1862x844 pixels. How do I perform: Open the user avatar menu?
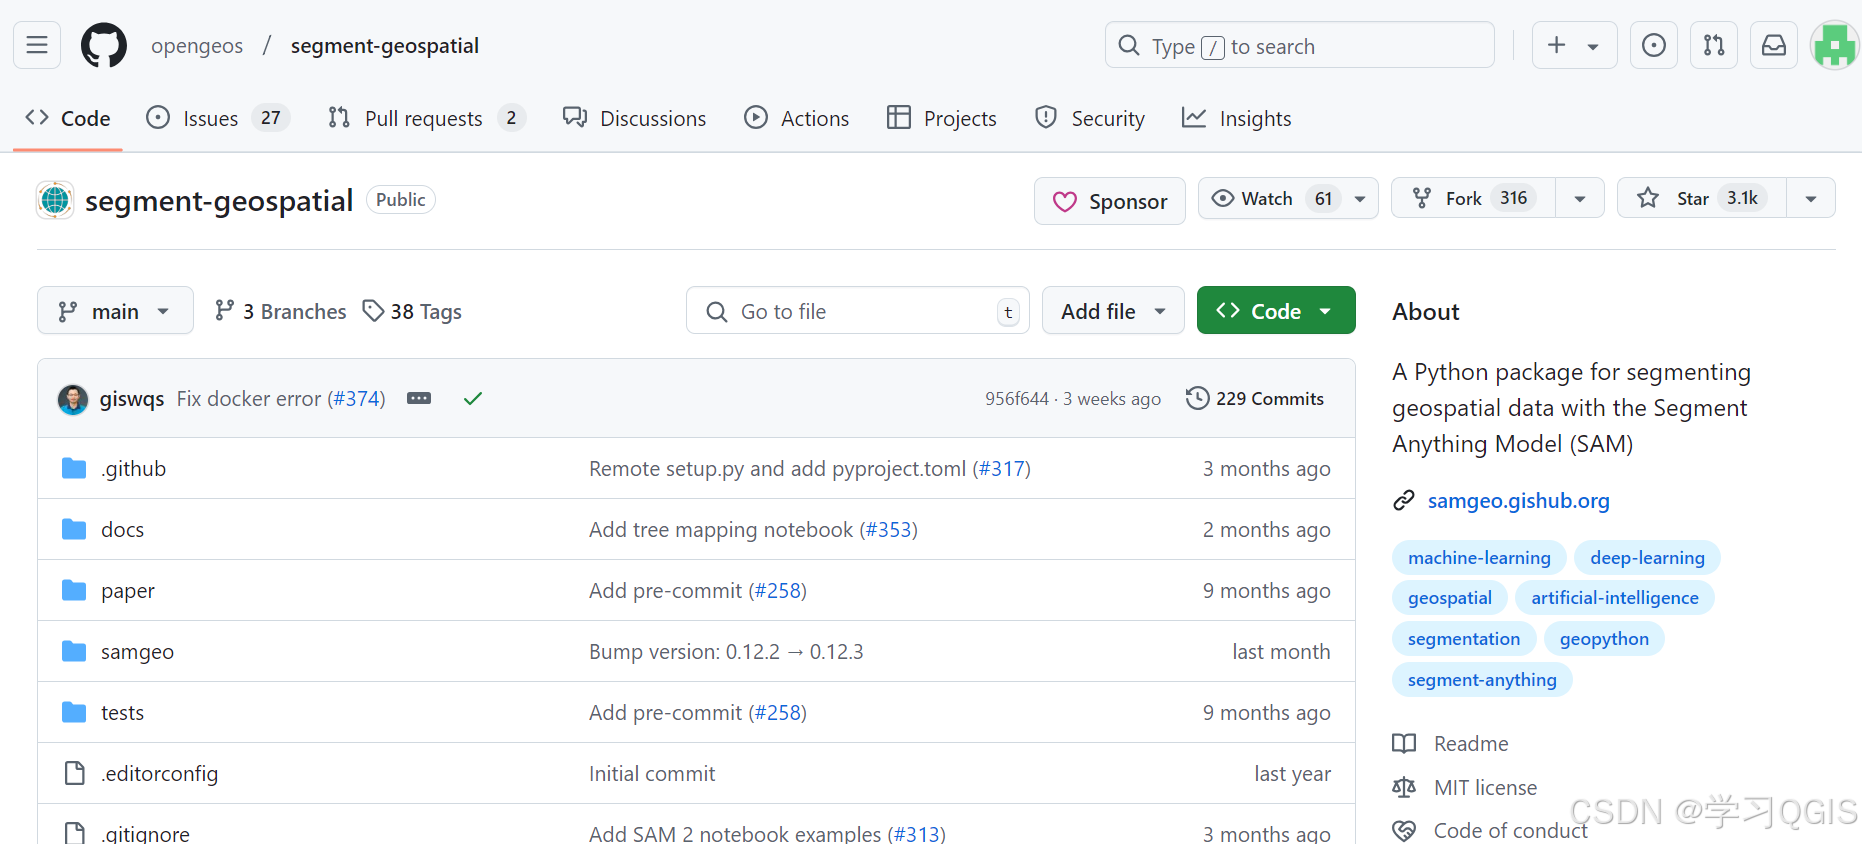pyautogui.click(x=1835, y=45)
